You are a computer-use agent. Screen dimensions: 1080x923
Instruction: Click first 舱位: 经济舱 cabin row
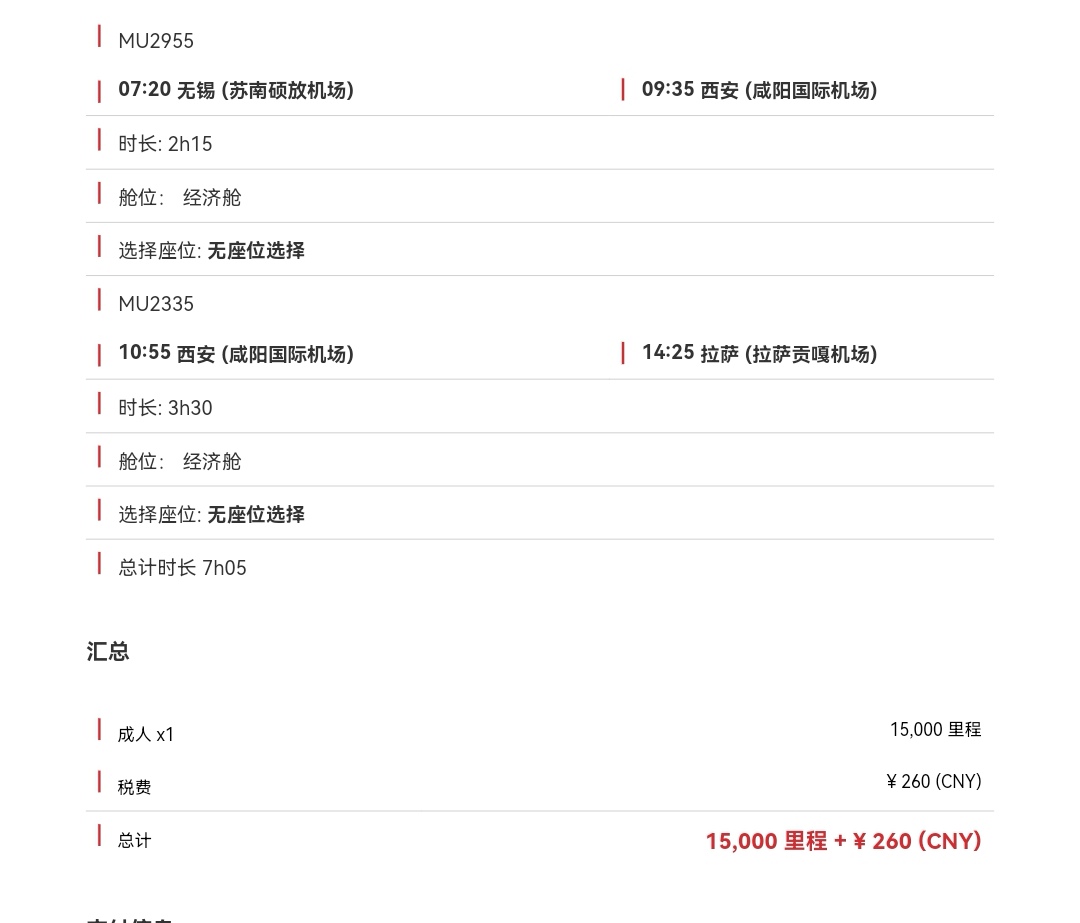[540, 197]
